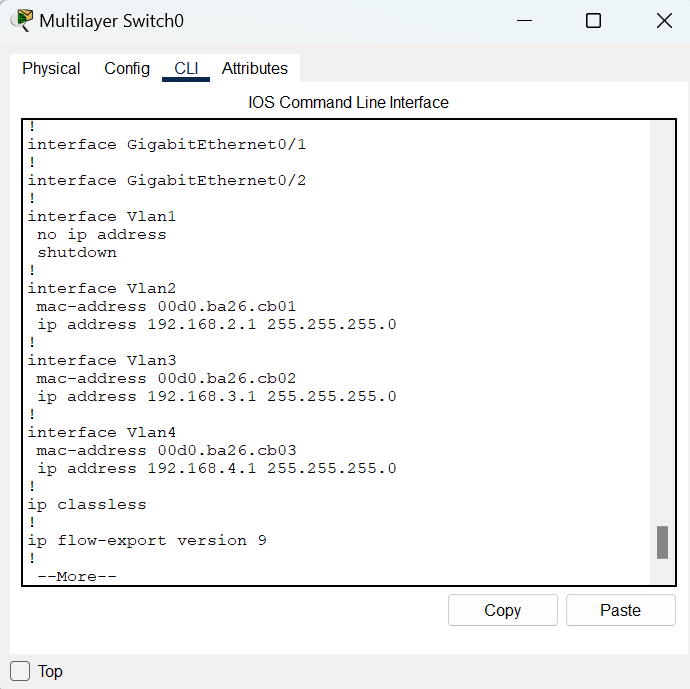
Task: Click the 'IOS Command Line Interface' heading
Action: (x=349, y=103)
